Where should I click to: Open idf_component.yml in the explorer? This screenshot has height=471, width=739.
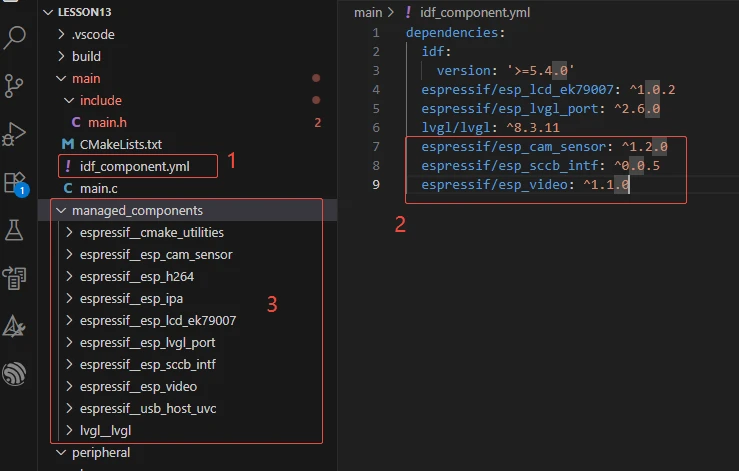click(x=134, y=166)
